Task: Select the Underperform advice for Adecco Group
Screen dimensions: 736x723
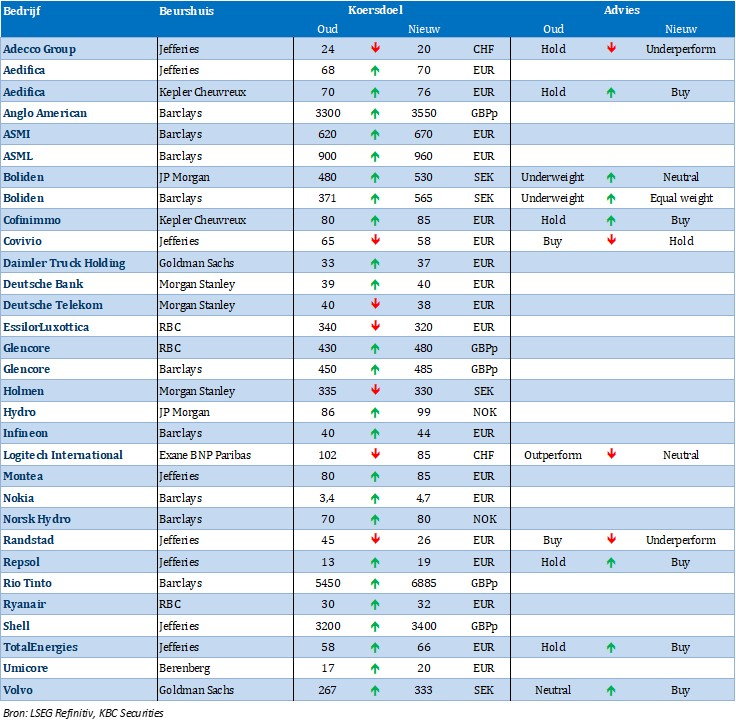Action: tap(680, 48)
